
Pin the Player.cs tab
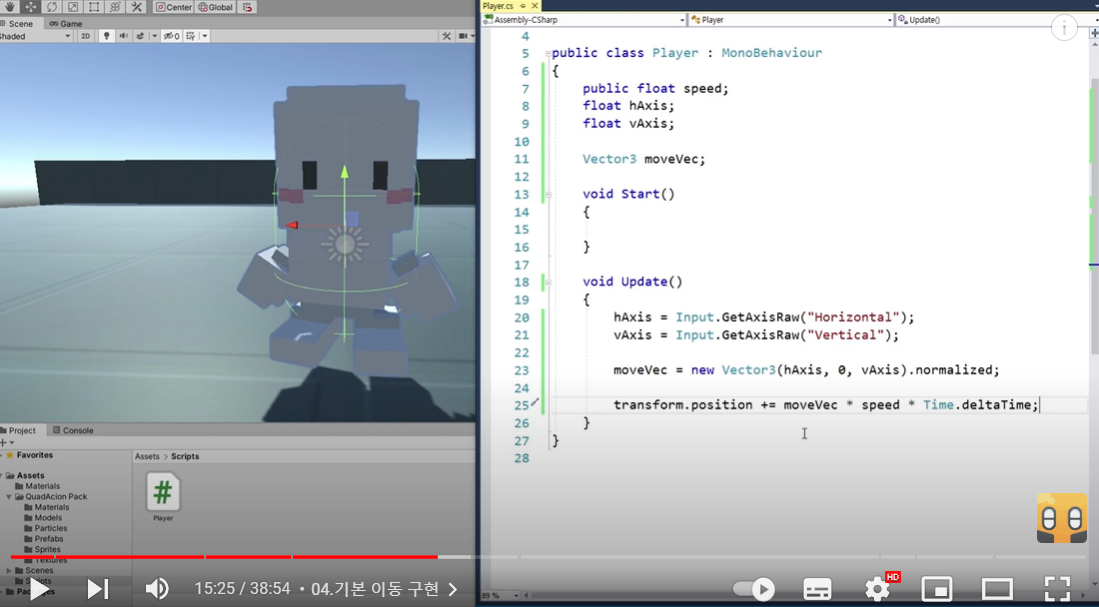[522, 6]
